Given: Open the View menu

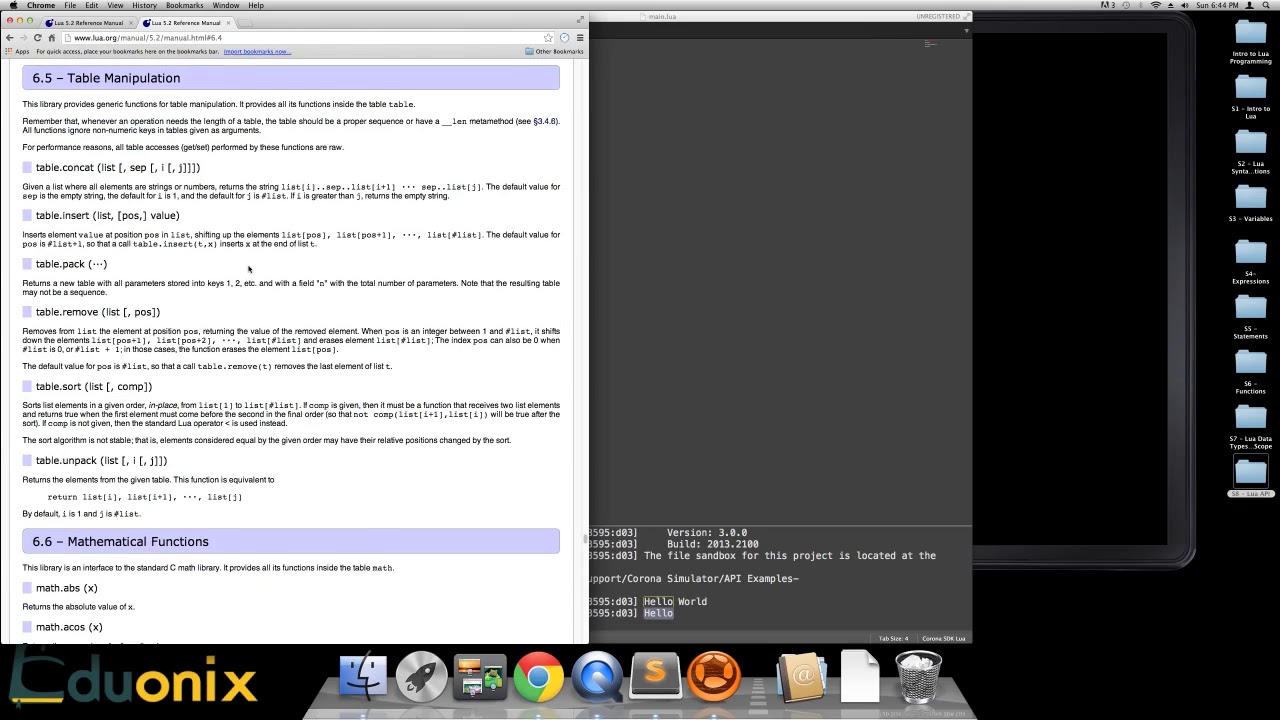Looking at the screenshot, I should click(115, 5).
